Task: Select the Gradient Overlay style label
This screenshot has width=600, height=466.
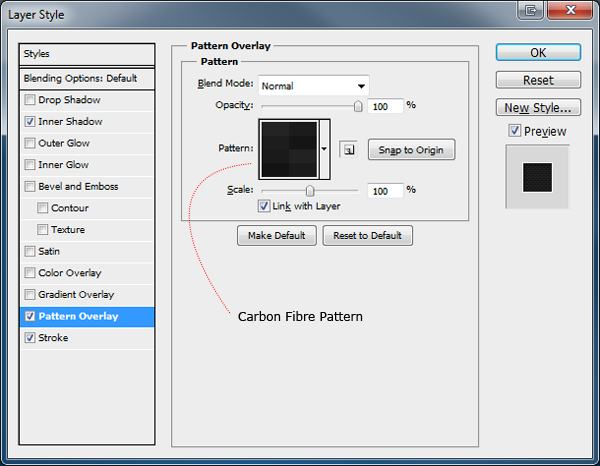Action: tap(76, 295)
